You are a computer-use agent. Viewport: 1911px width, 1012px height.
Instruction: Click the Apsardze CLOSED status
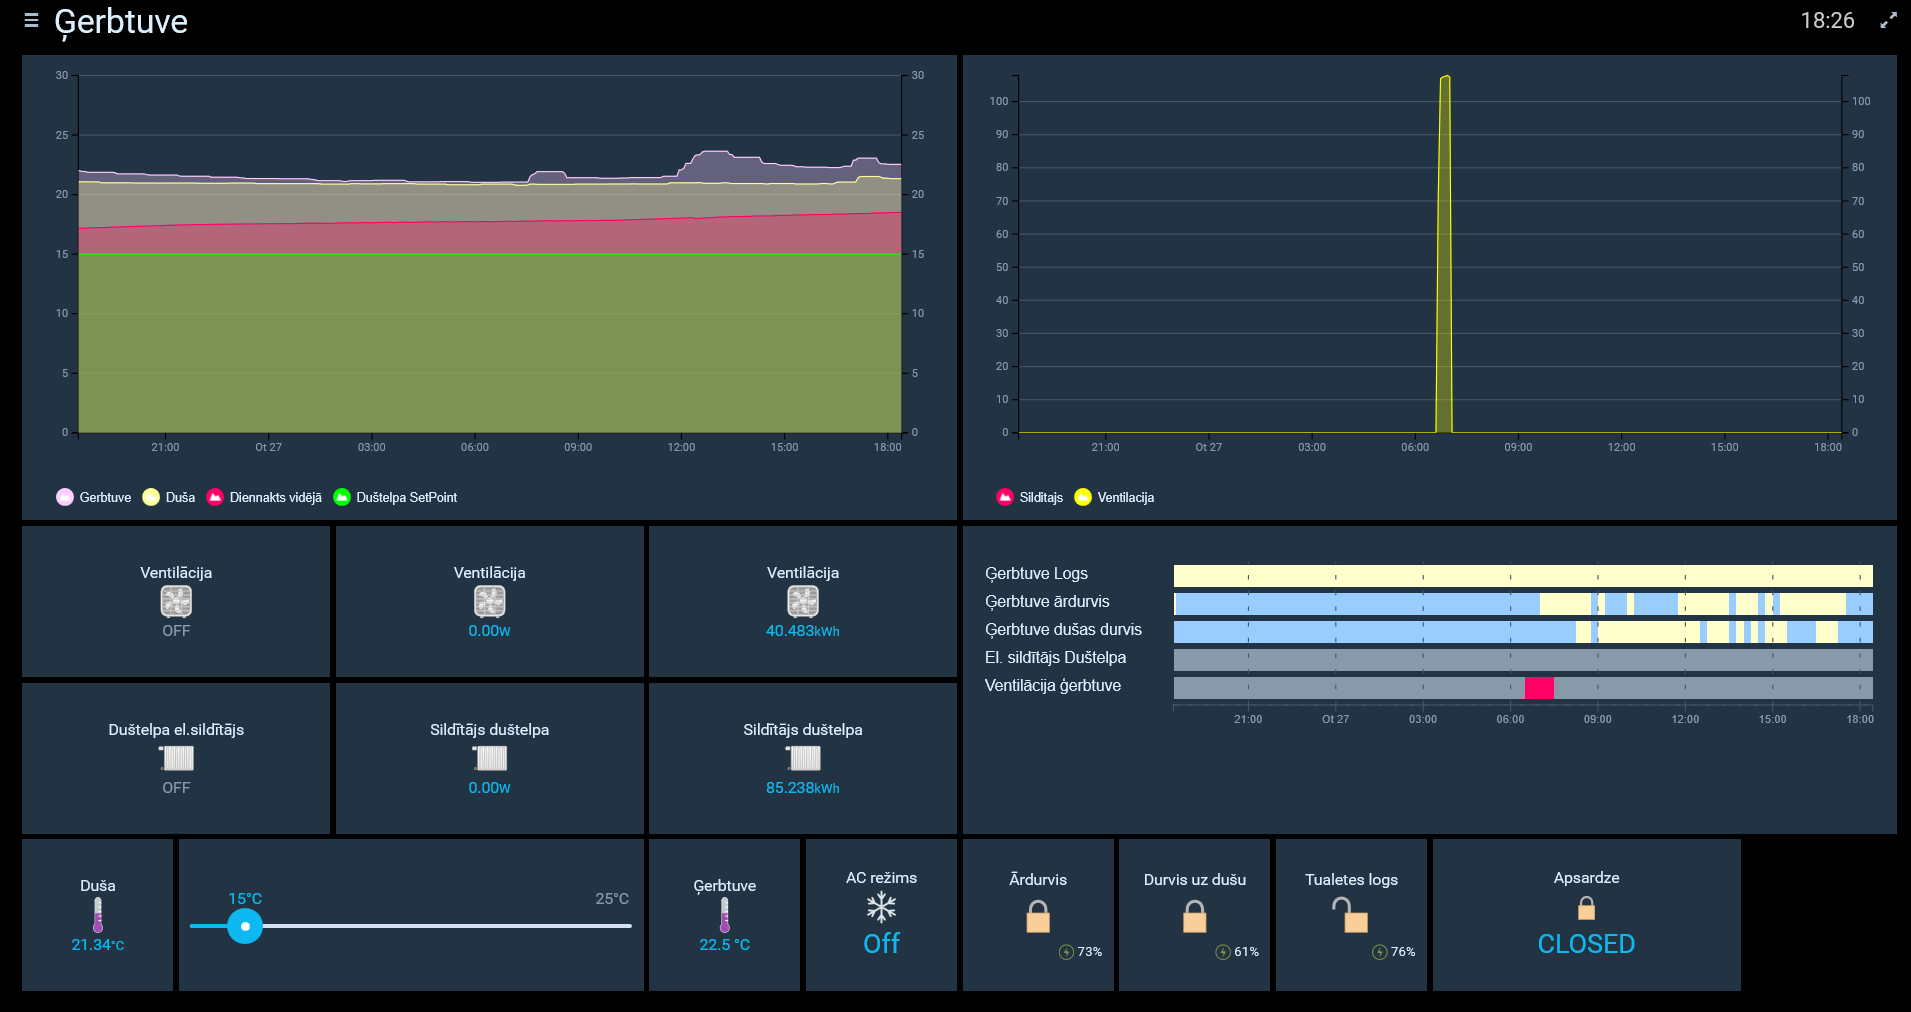tap(1586, 943)
